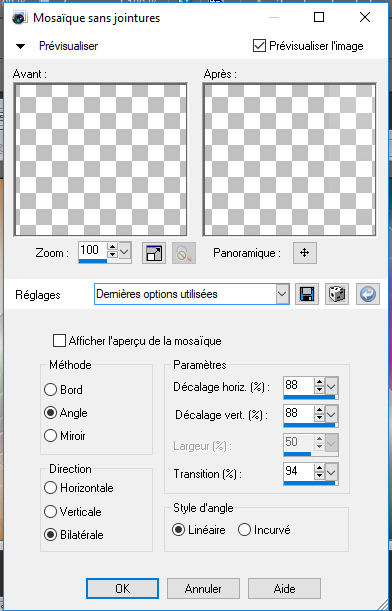This screenshot has width=392, height=611.
Task: Select Incurvé angle style
Action: (244, 530)
